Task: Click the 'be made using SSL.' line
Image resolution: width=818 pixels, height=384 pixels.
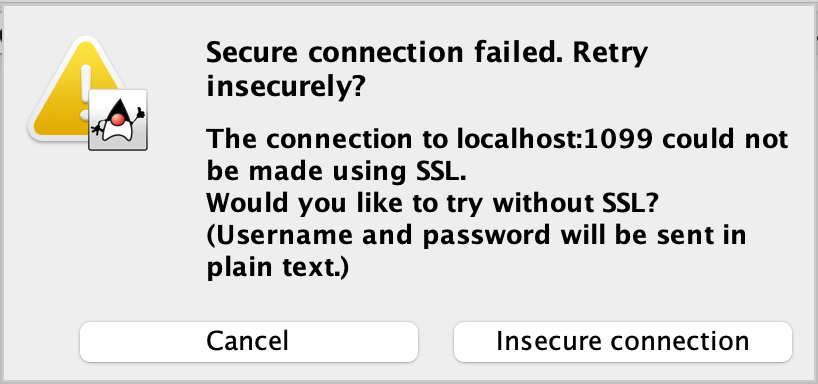Action: pyautogui.click(x=335, y=172)
